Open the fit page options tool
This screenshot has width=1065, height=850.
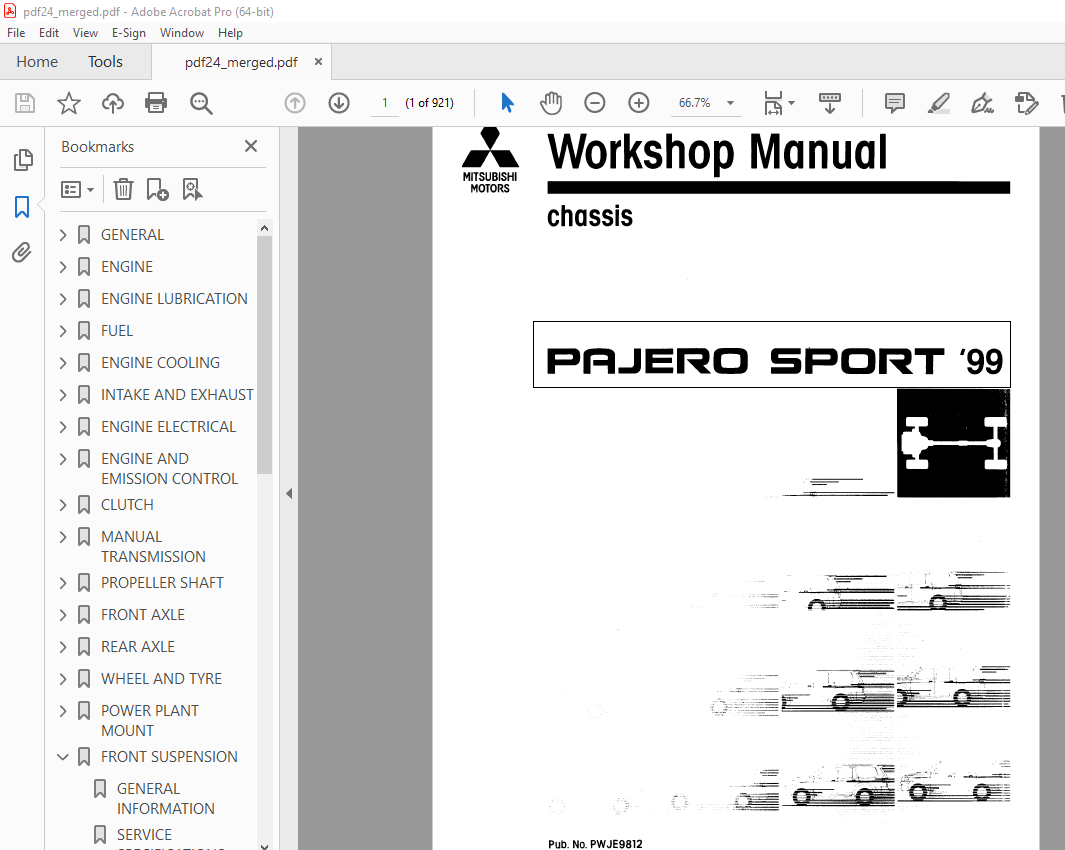pyautogui.click(x=778, y=103)
